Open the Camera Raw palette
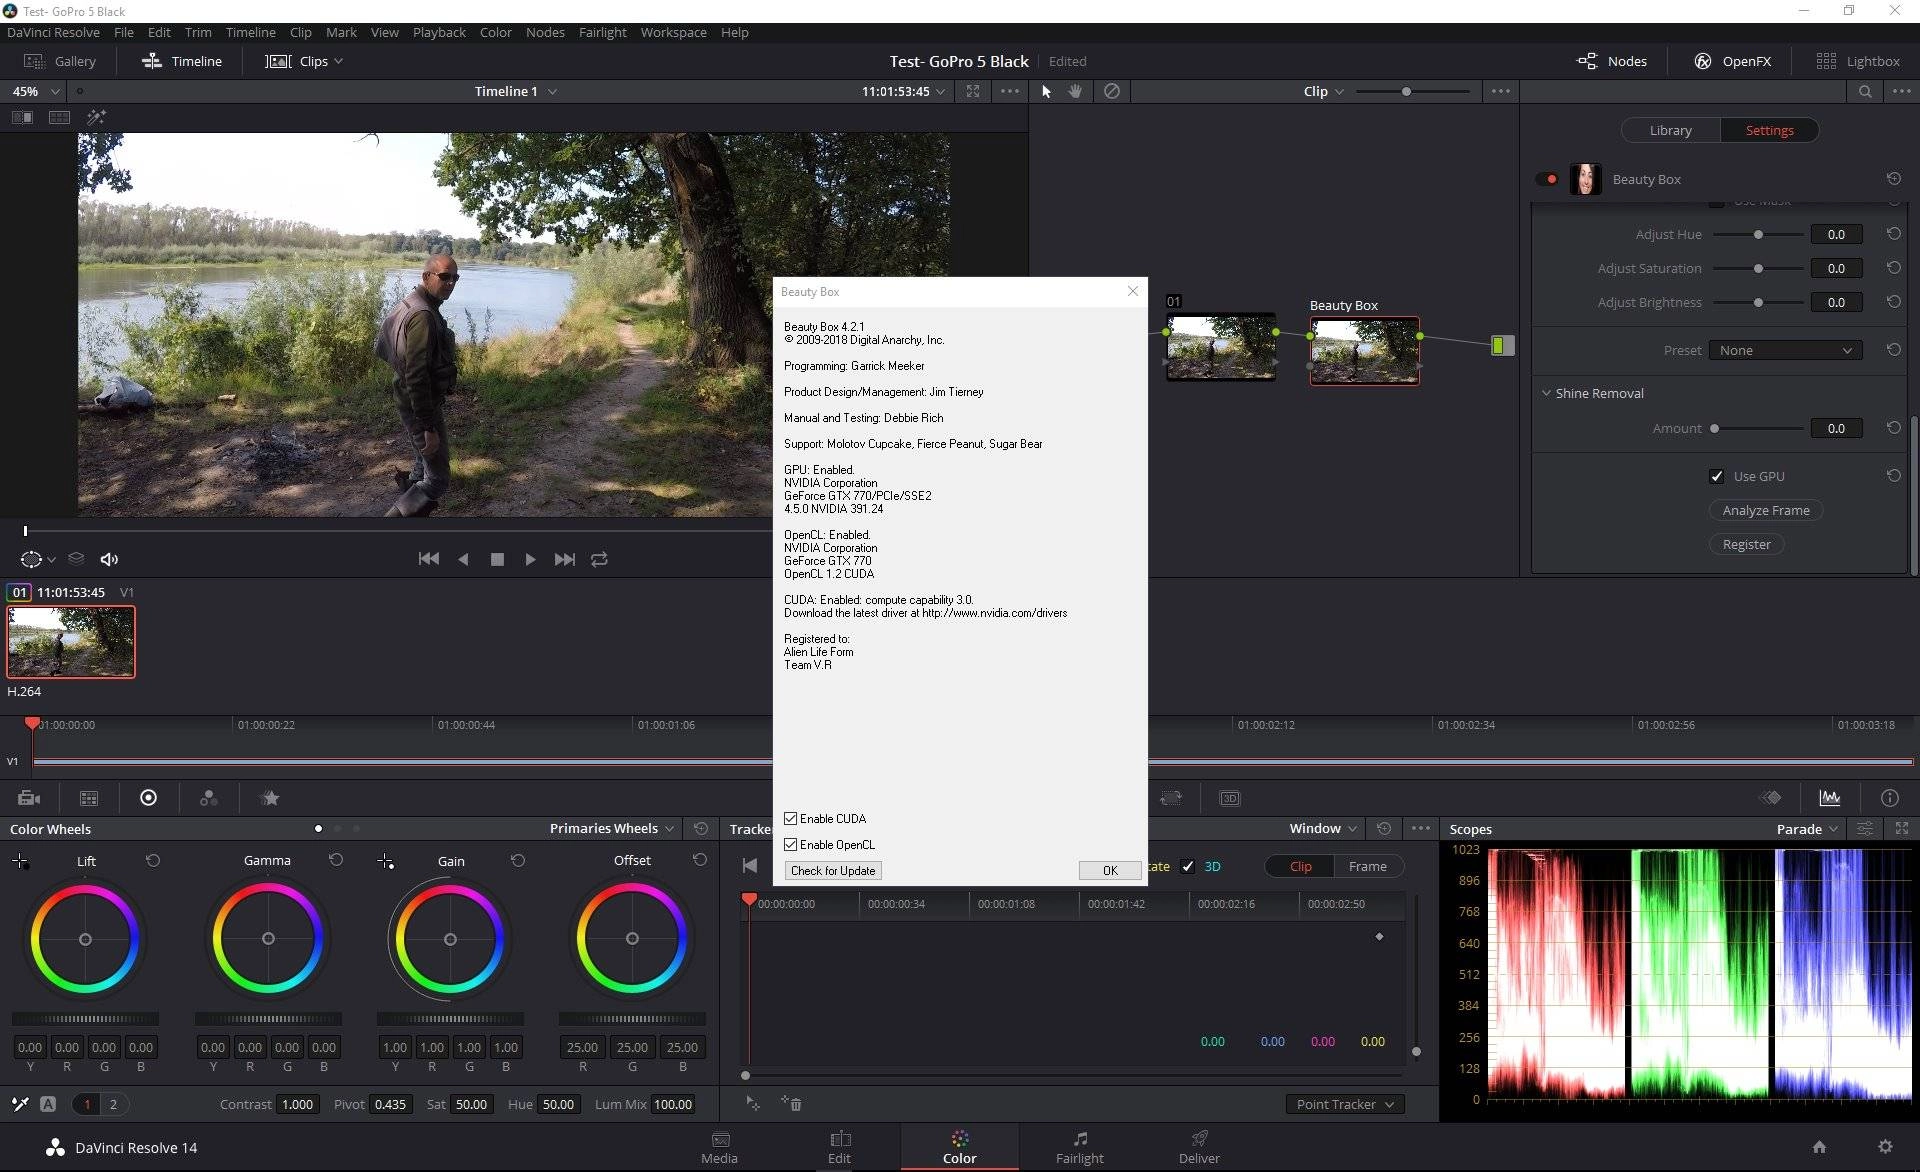The image size is (1920, 1172). 29,798
